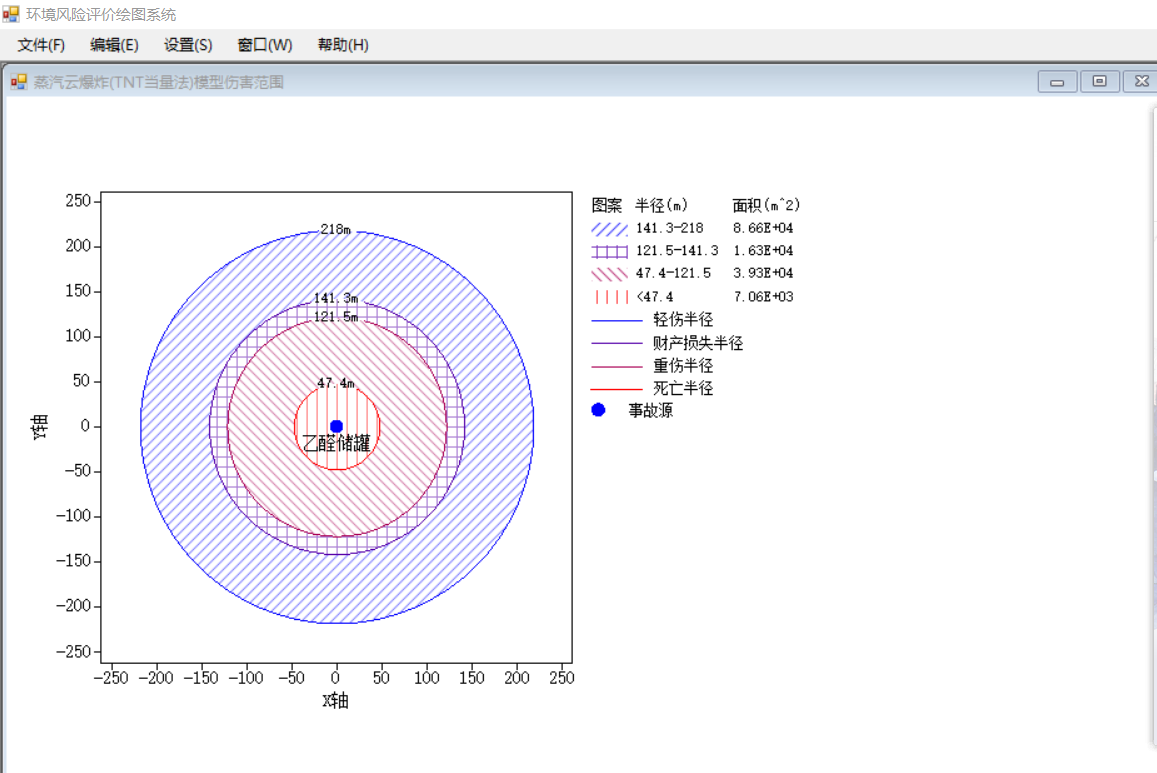Screen dimensions: 1157x773
Task: Open the 编辑(E) menu
Action: click(x=114, y=45)
